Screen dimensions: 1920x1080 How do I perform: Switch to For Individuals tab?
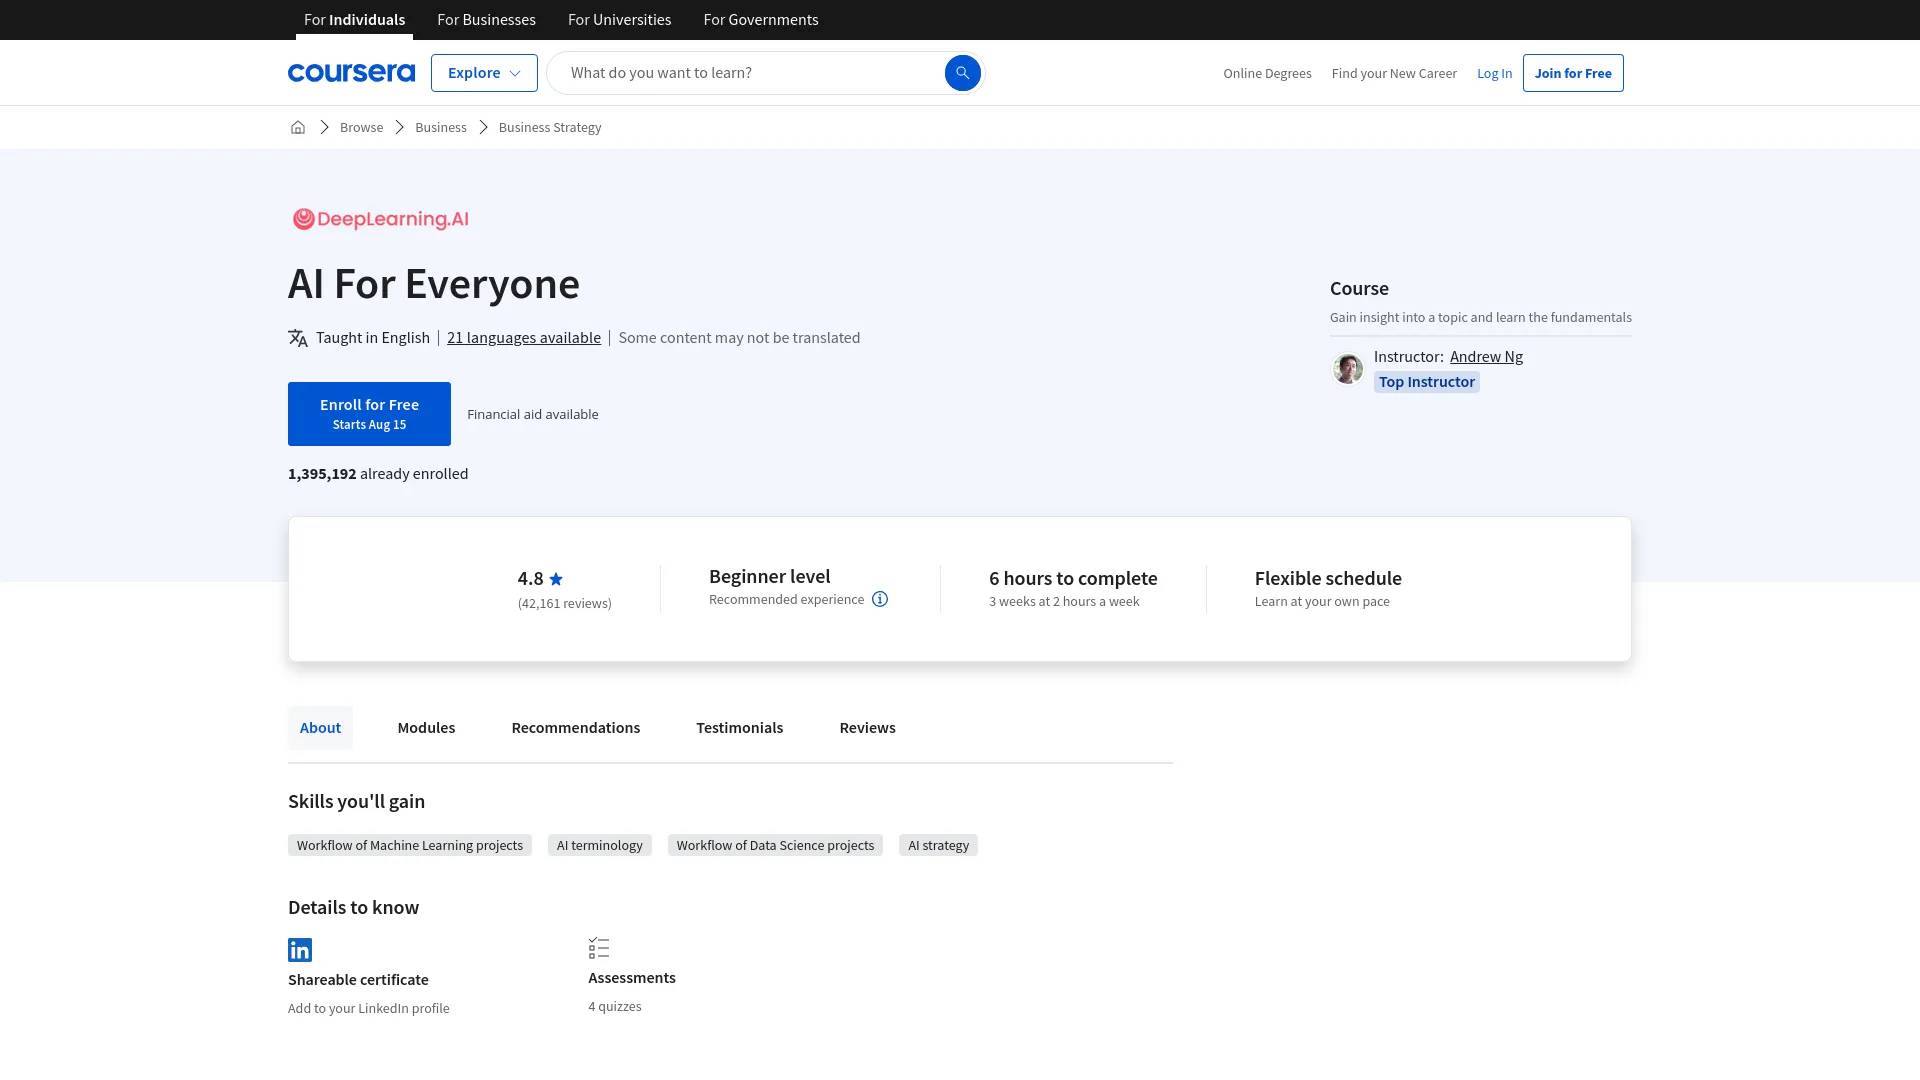pos(354,20)
